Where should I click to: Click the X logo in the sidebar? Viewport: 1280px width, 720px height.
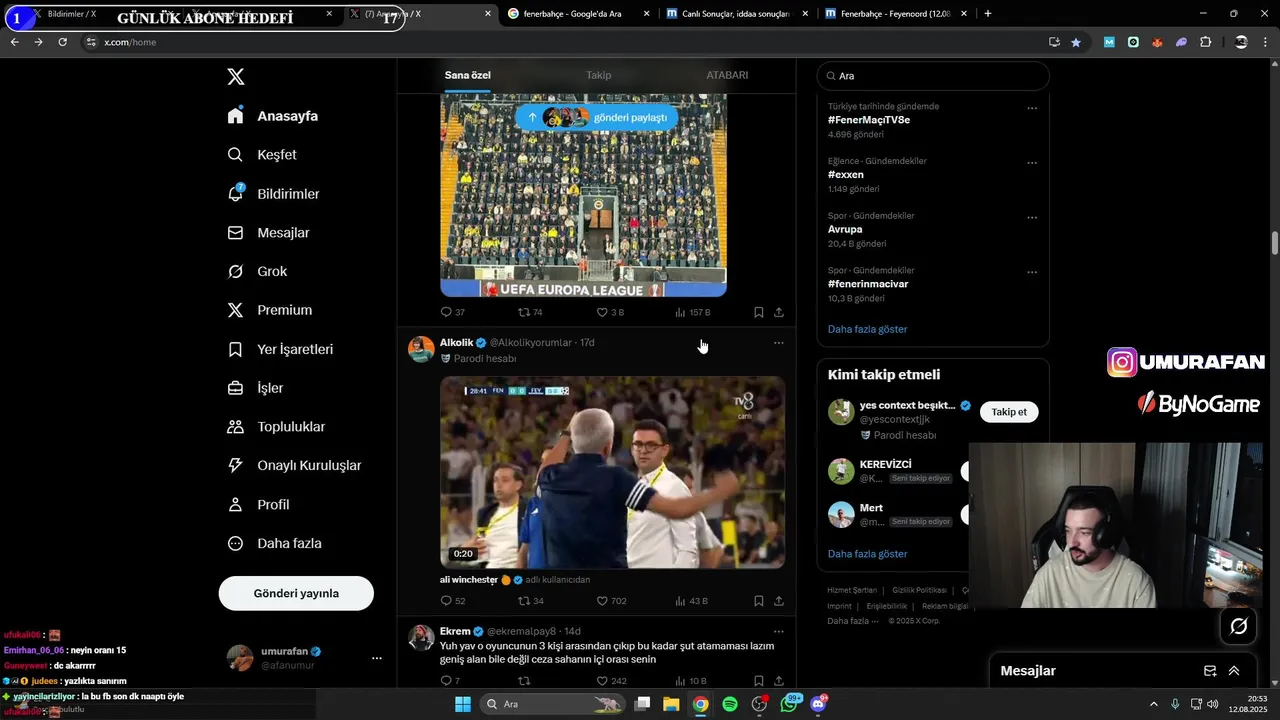click(236, 77)
